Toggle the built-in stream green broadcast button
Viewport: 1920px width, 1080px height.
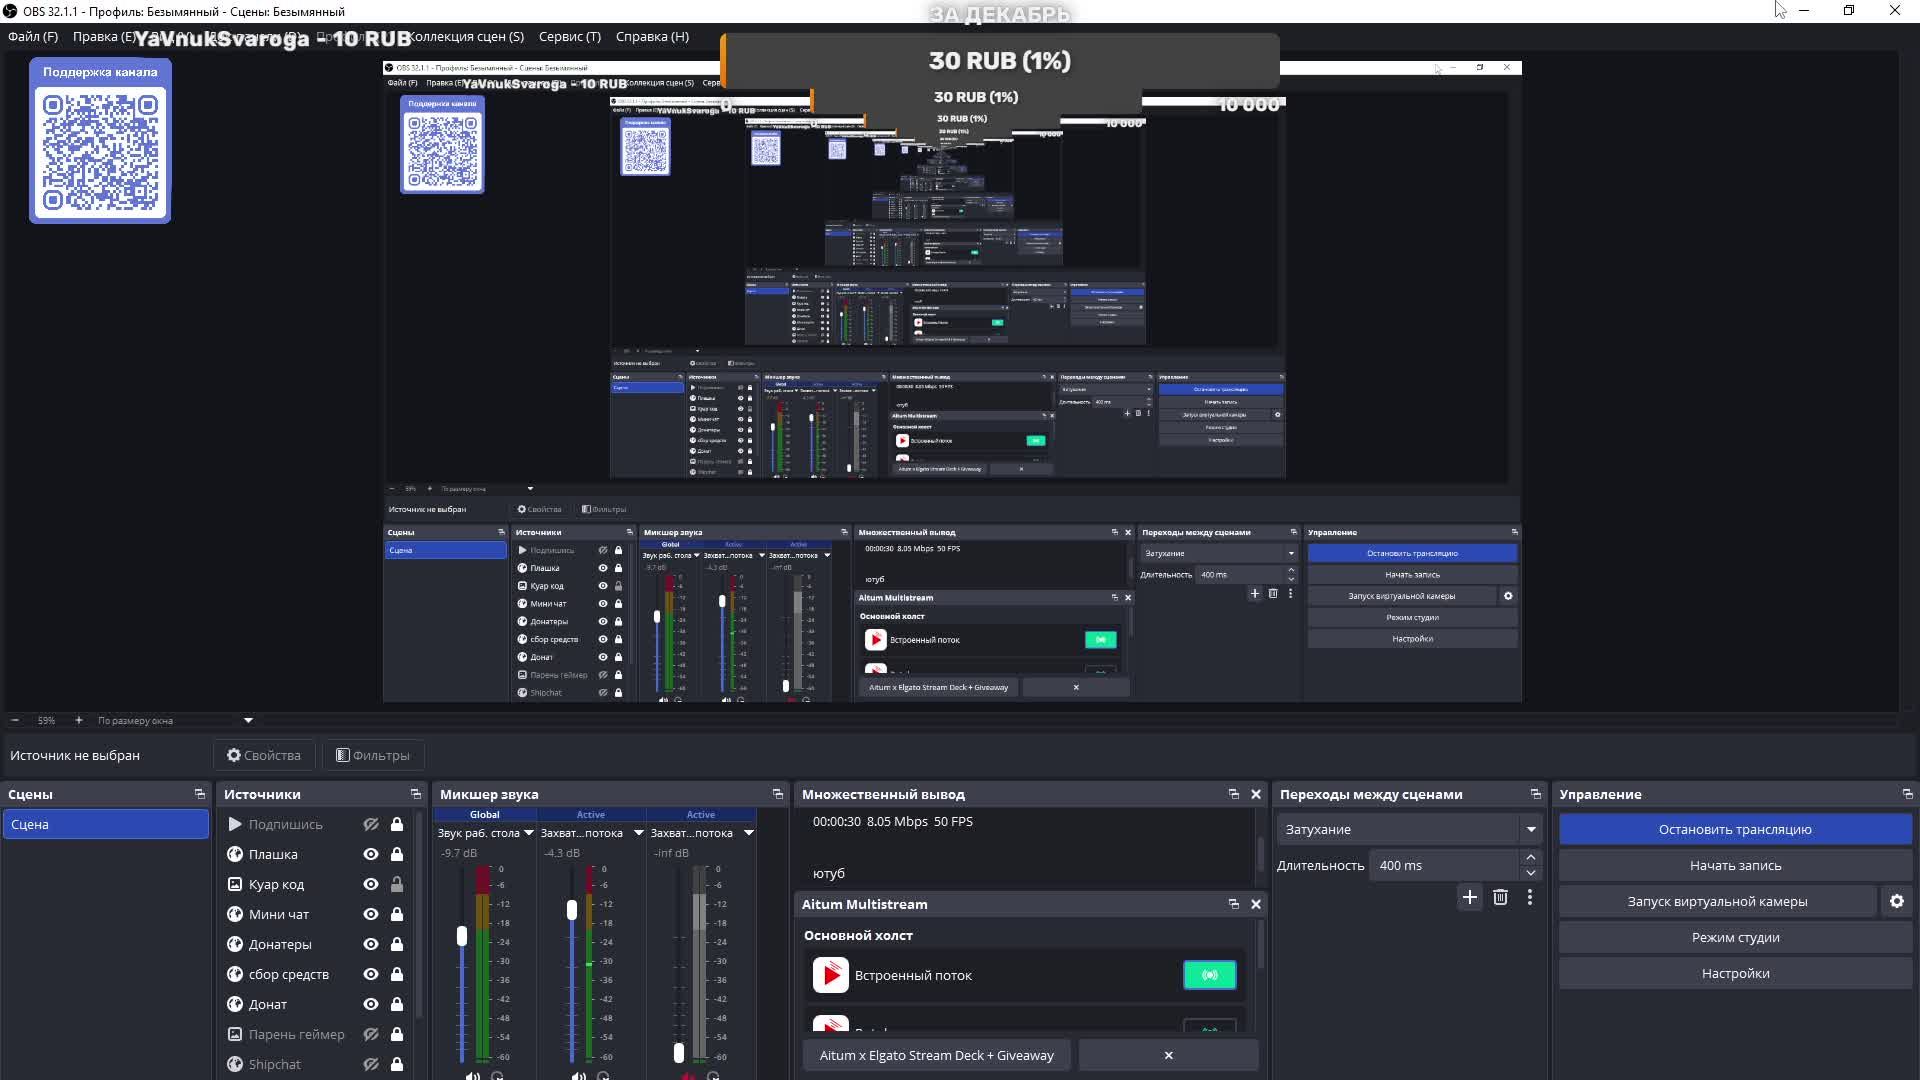(1209, 975)
